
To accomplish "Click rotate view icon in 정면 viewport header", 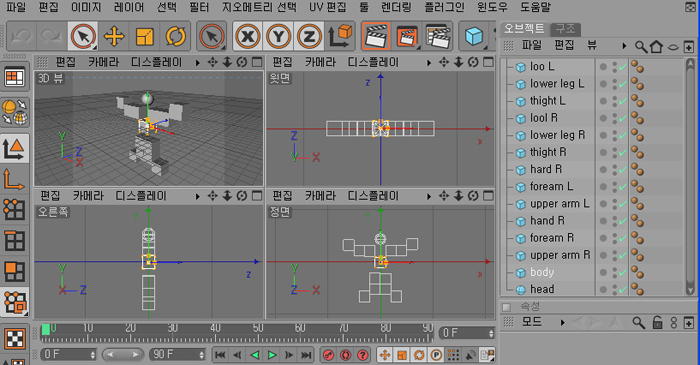I will [x=473, y=196].
